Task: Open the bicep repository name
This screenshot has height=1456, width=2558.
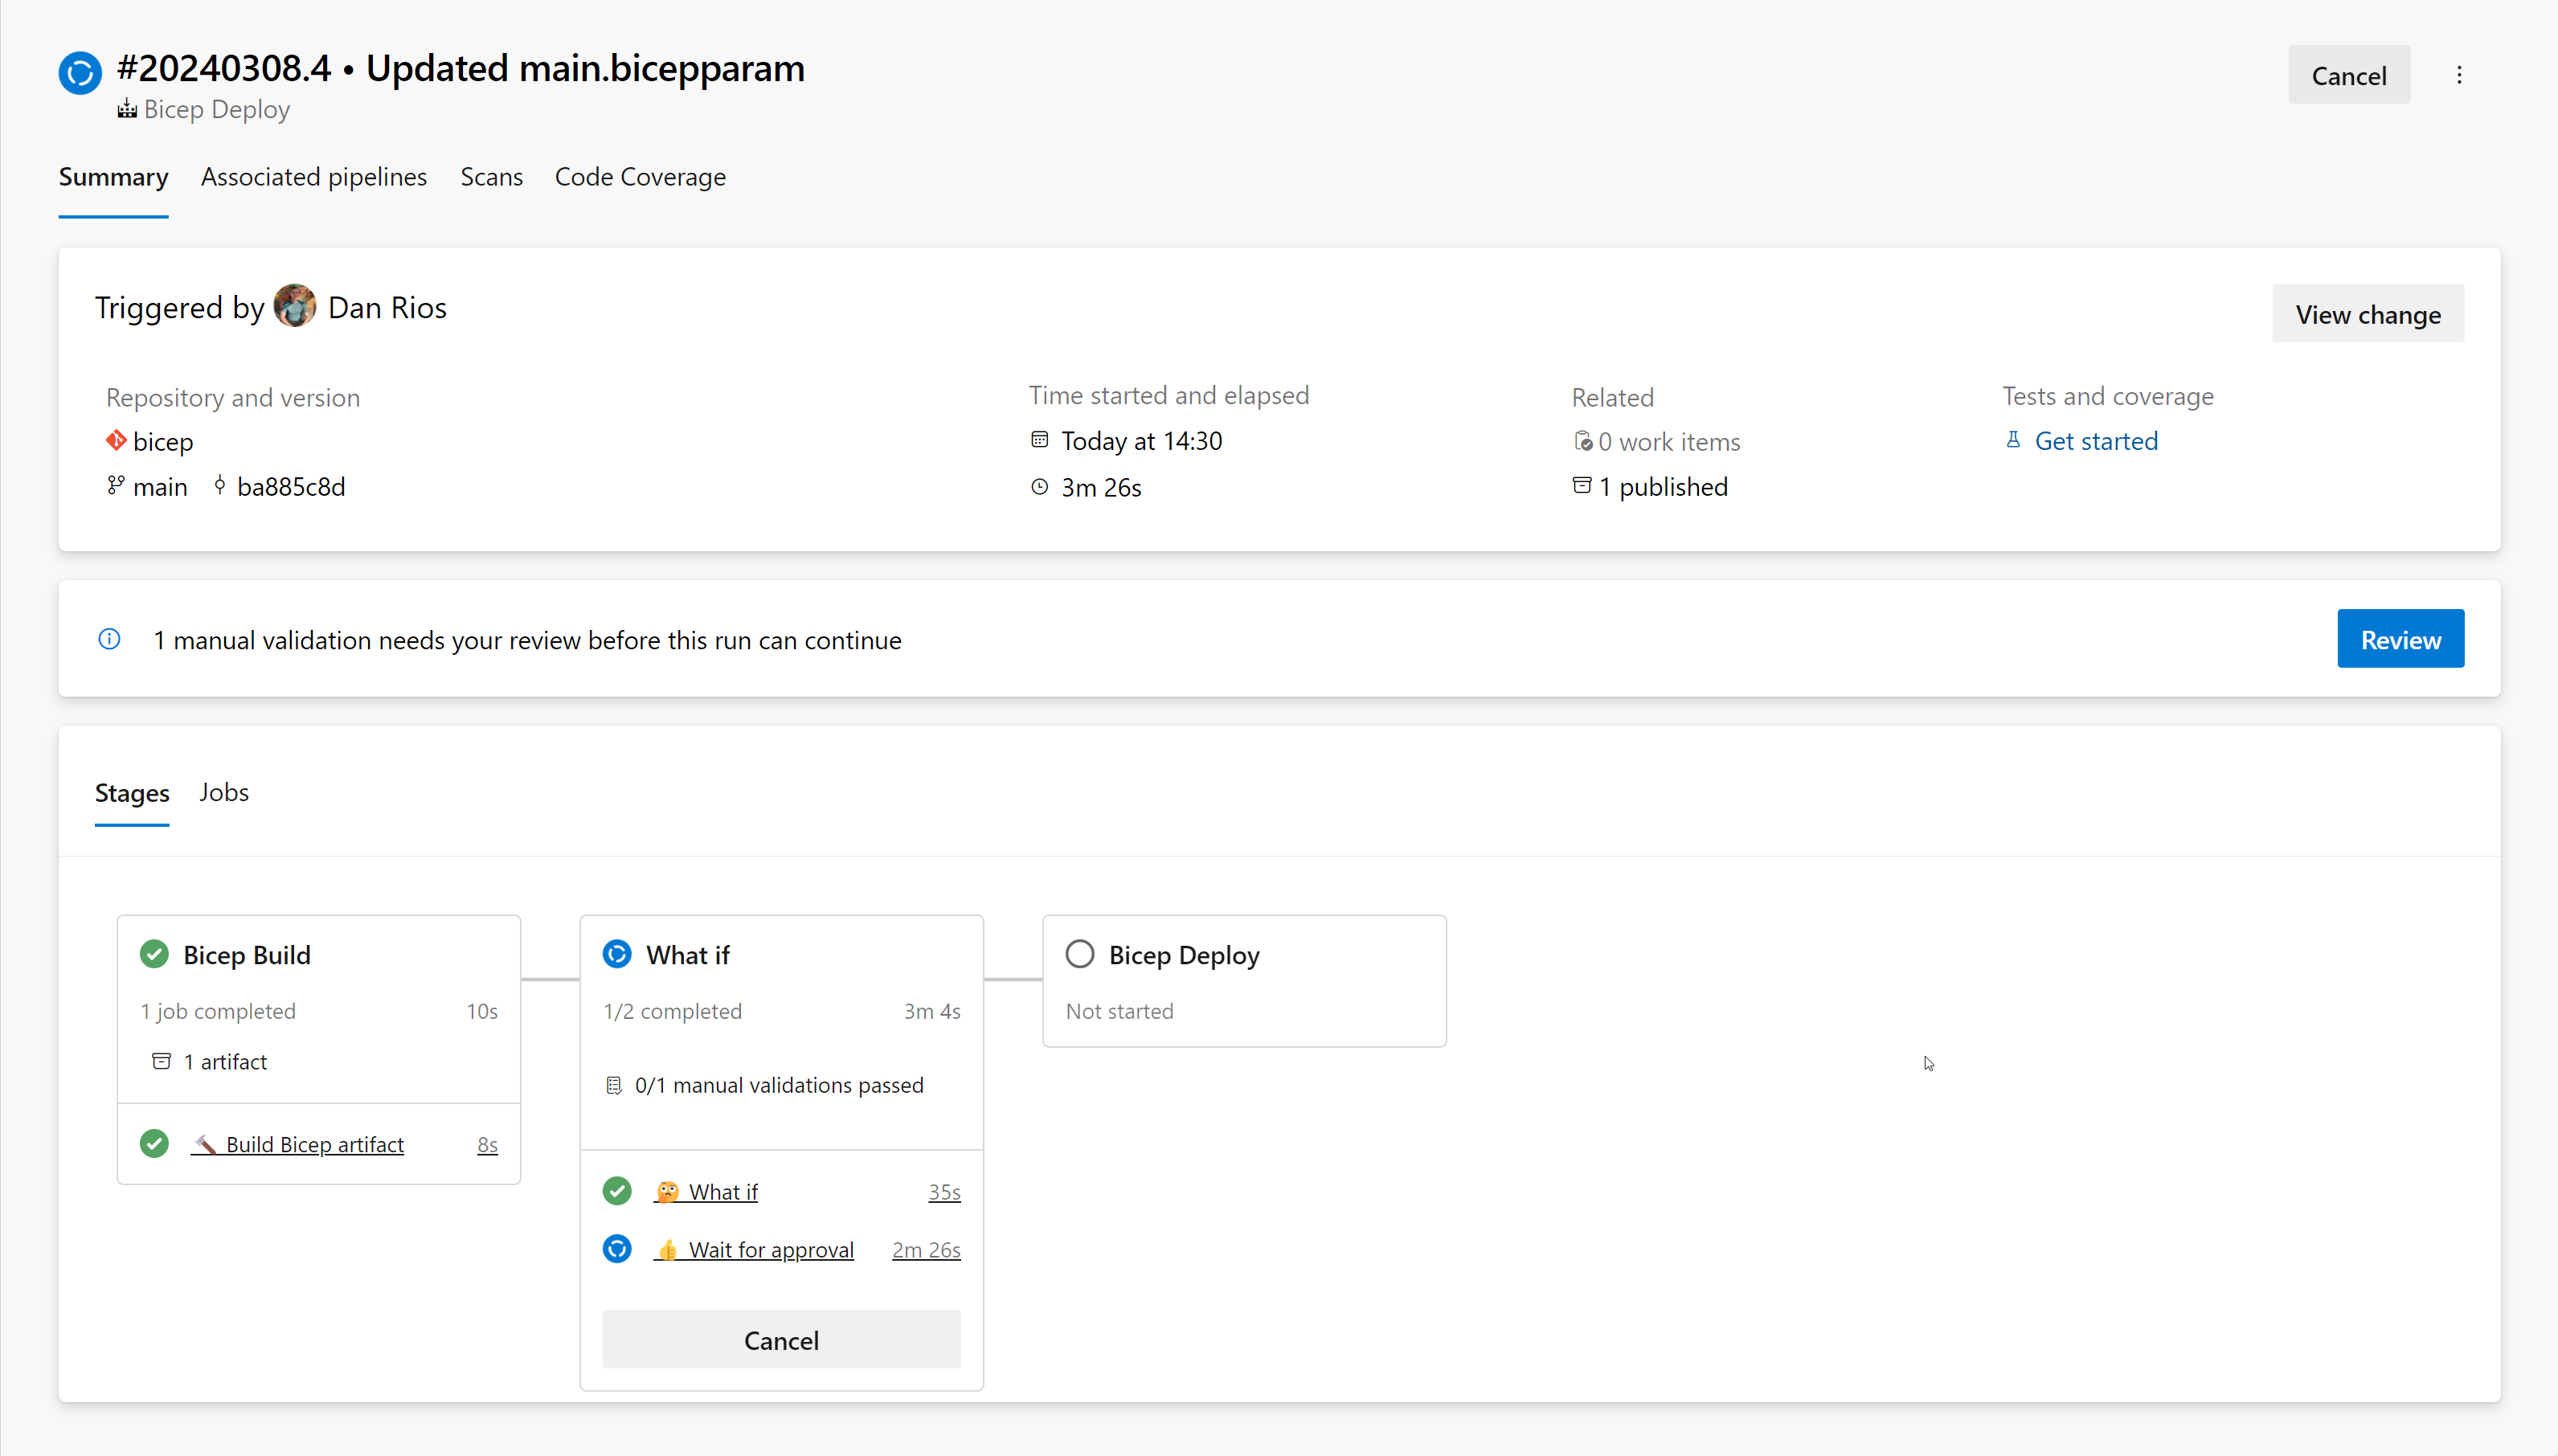Action: [x=163, y=441]
